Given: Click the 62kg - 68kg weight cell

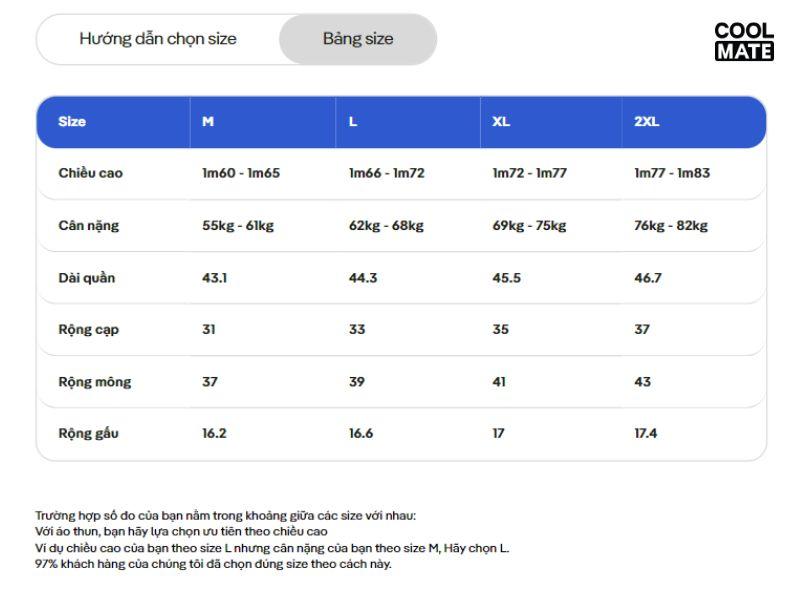Looking at the screenshot, I should point(386,225).
